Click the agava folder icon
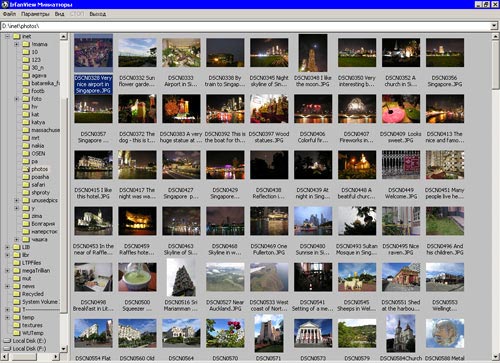Viewport: 500px width, 363px height. click(26, 75)
